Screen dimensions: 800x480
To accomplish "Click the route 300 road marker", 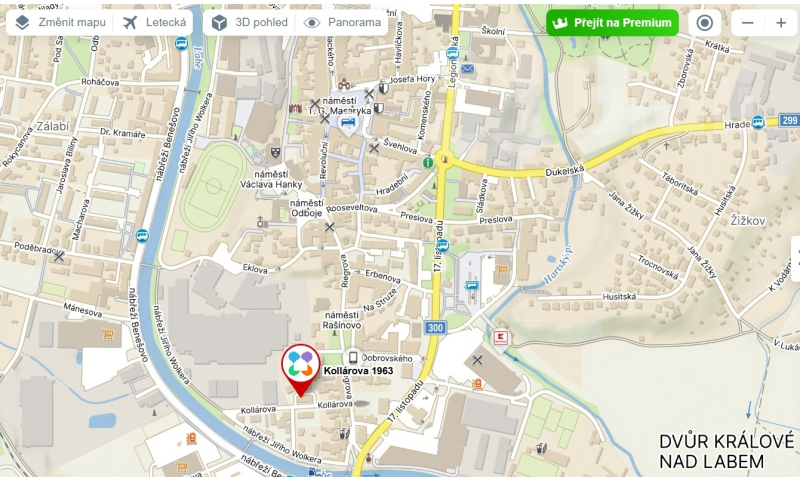I will click(x=435, y=327).
